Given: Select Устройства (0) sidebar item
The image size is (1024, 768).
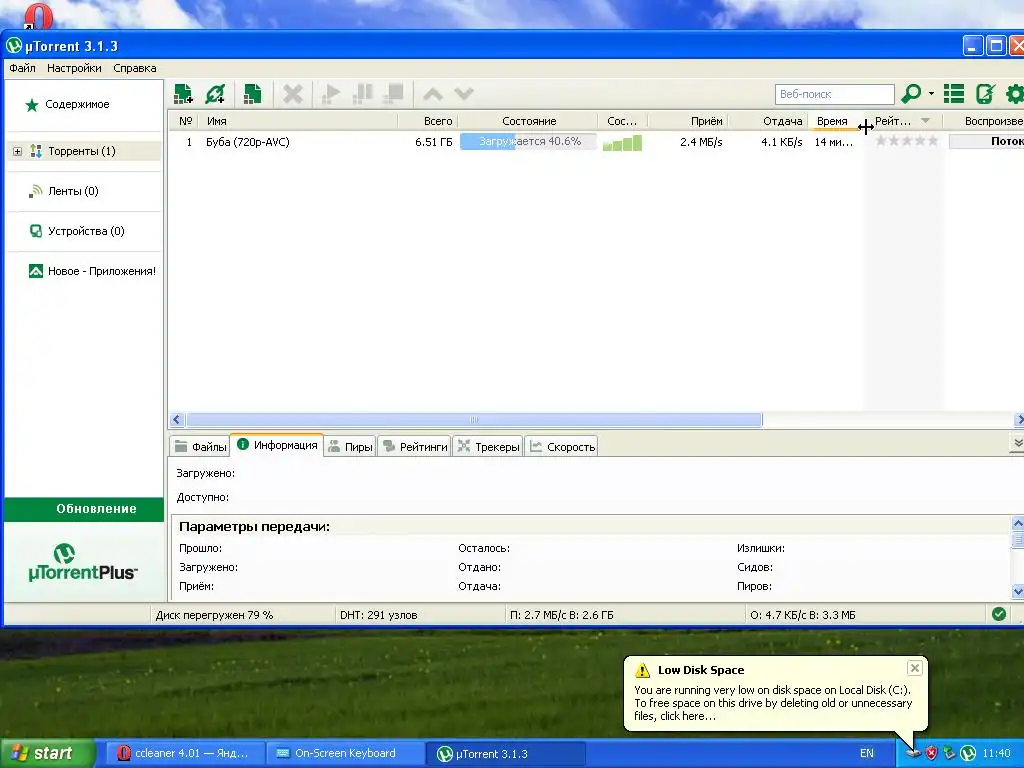Looking at the screenshot, I should [84, 231].
